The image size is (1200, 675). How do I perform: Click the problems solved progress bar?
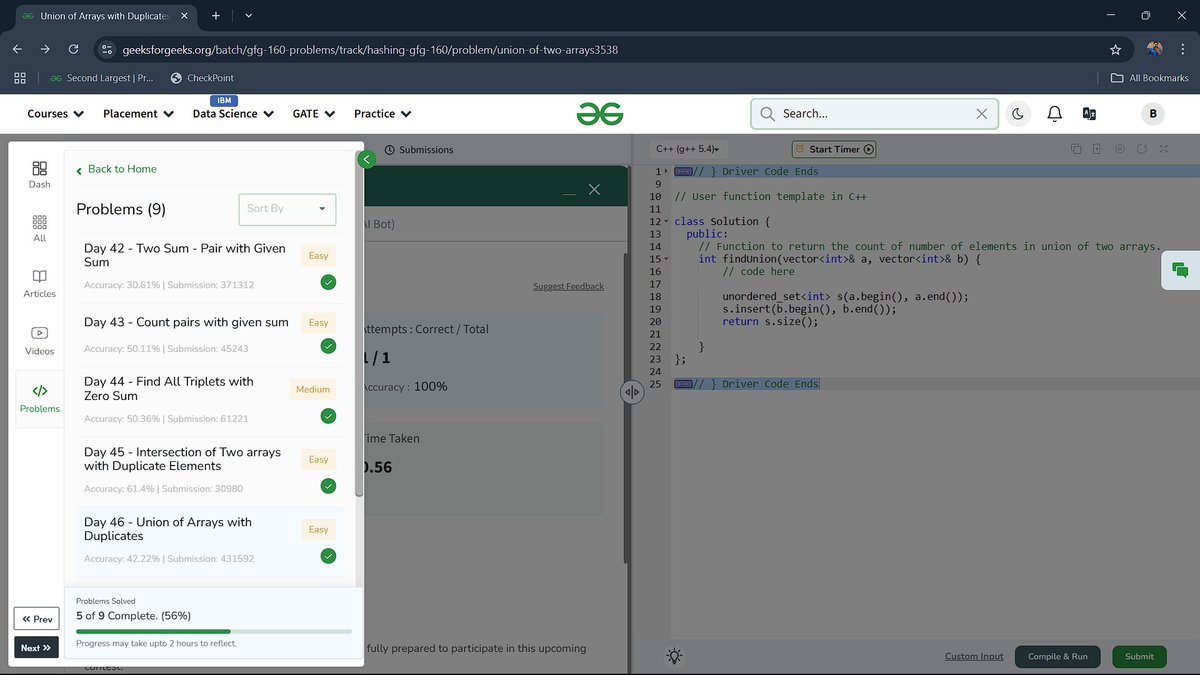pos(214,631)
